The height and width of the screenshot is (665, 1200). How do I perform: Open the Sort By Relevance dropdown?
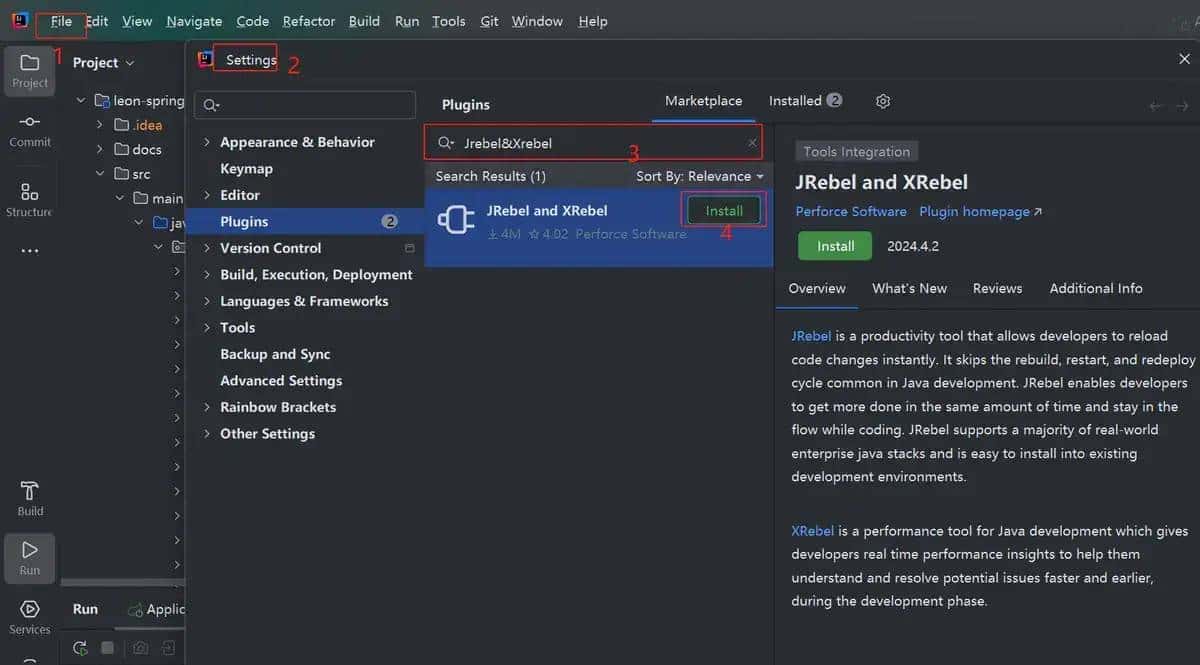point(699,176)
